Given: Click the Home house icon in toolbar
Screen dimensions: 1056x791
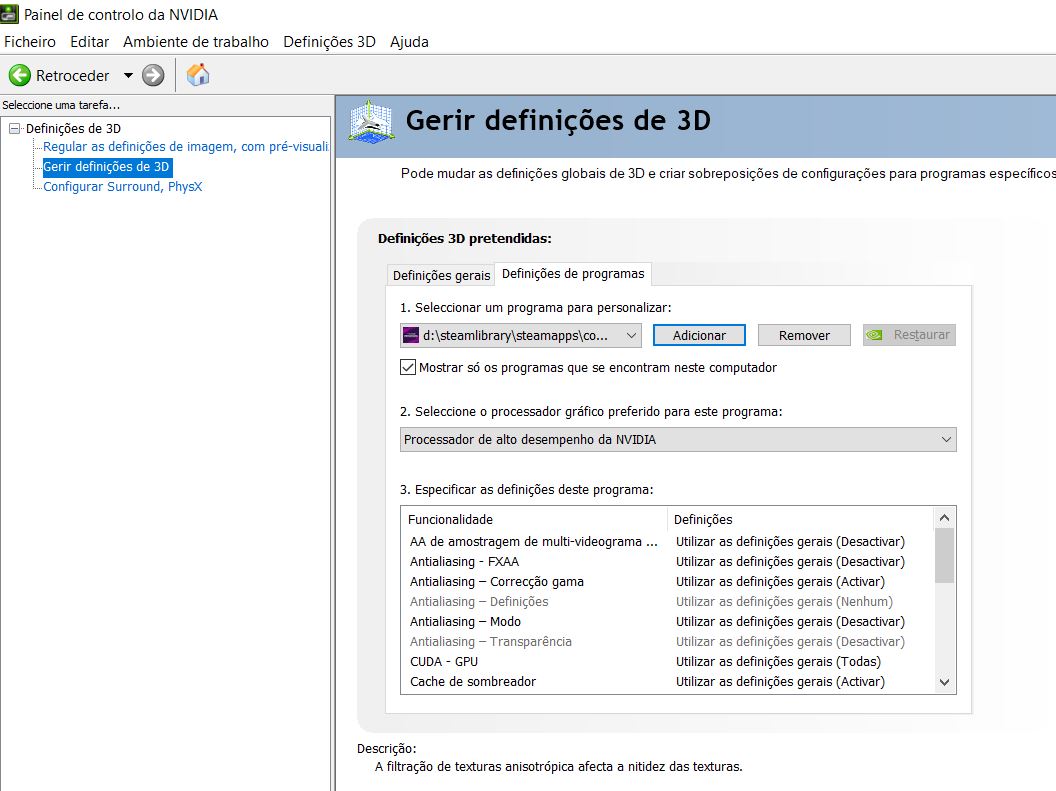Looking at the screenshot, I should point(198,75).
